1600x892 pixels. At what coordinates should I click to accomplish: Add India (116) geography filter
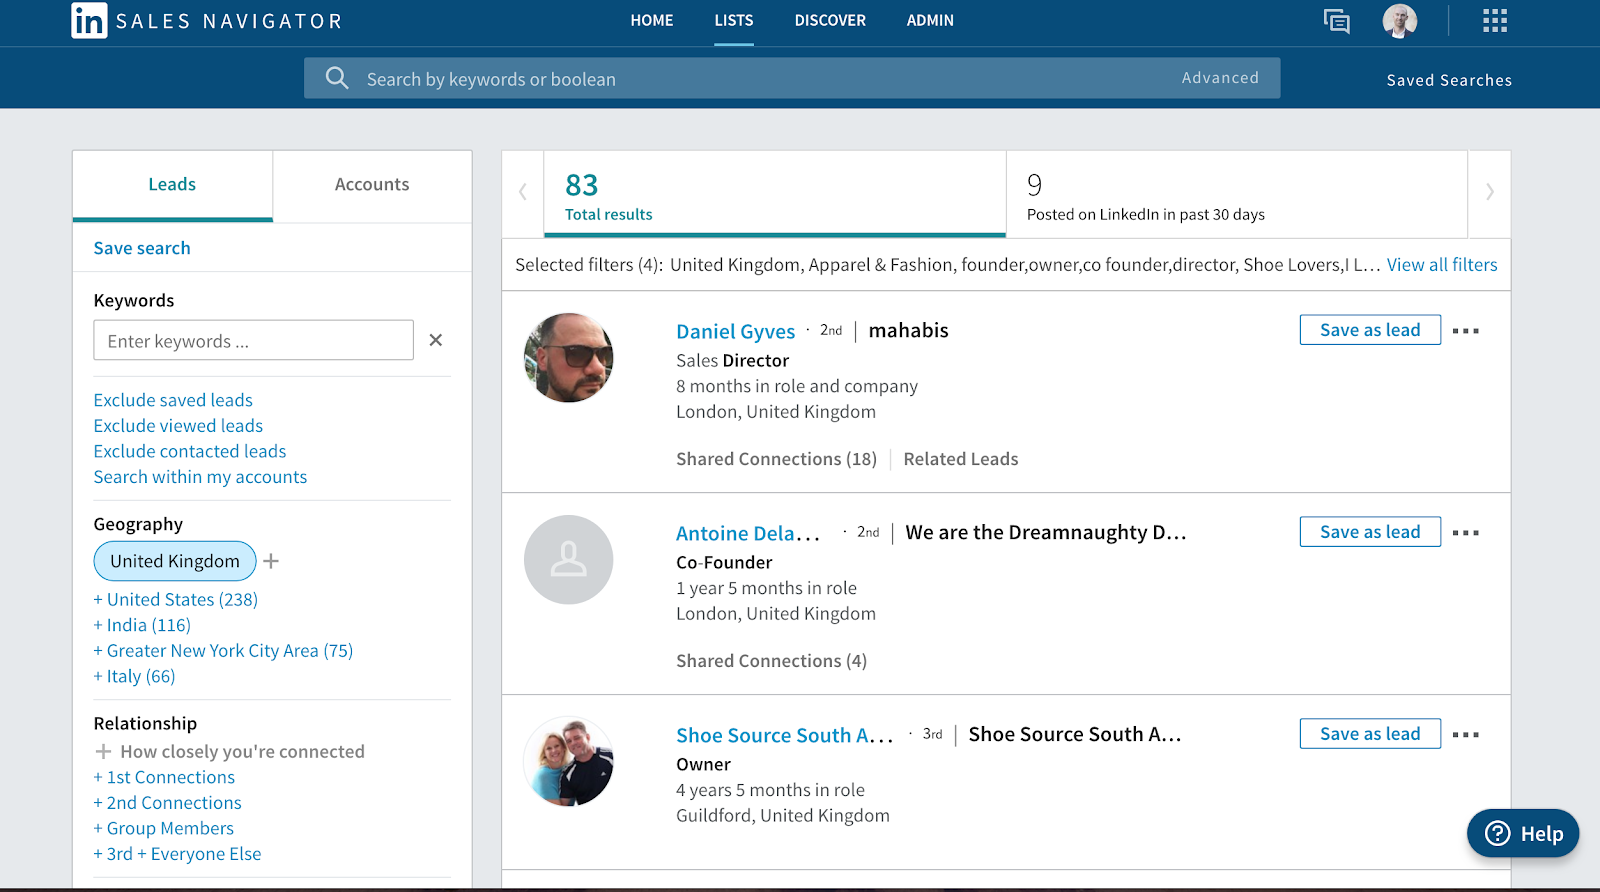point(142,625)
